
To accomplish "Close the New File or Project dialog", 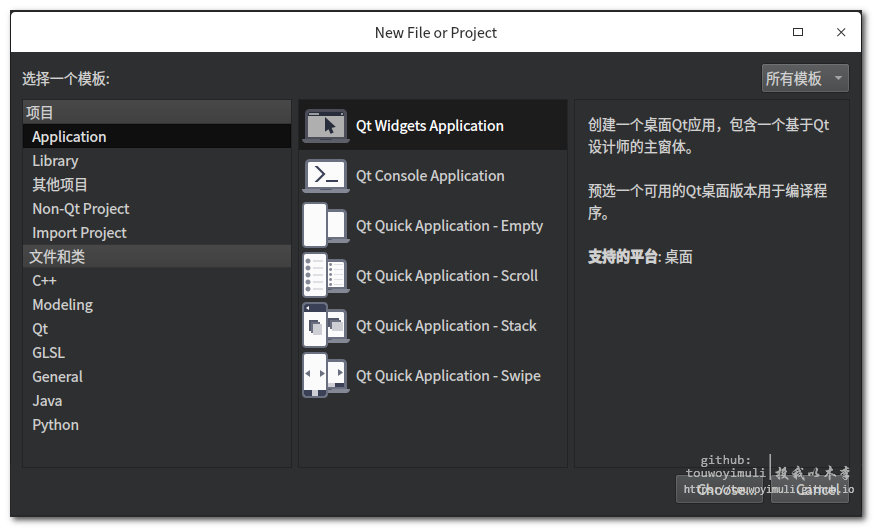I will pyautogui.click(x=841, y=32).
